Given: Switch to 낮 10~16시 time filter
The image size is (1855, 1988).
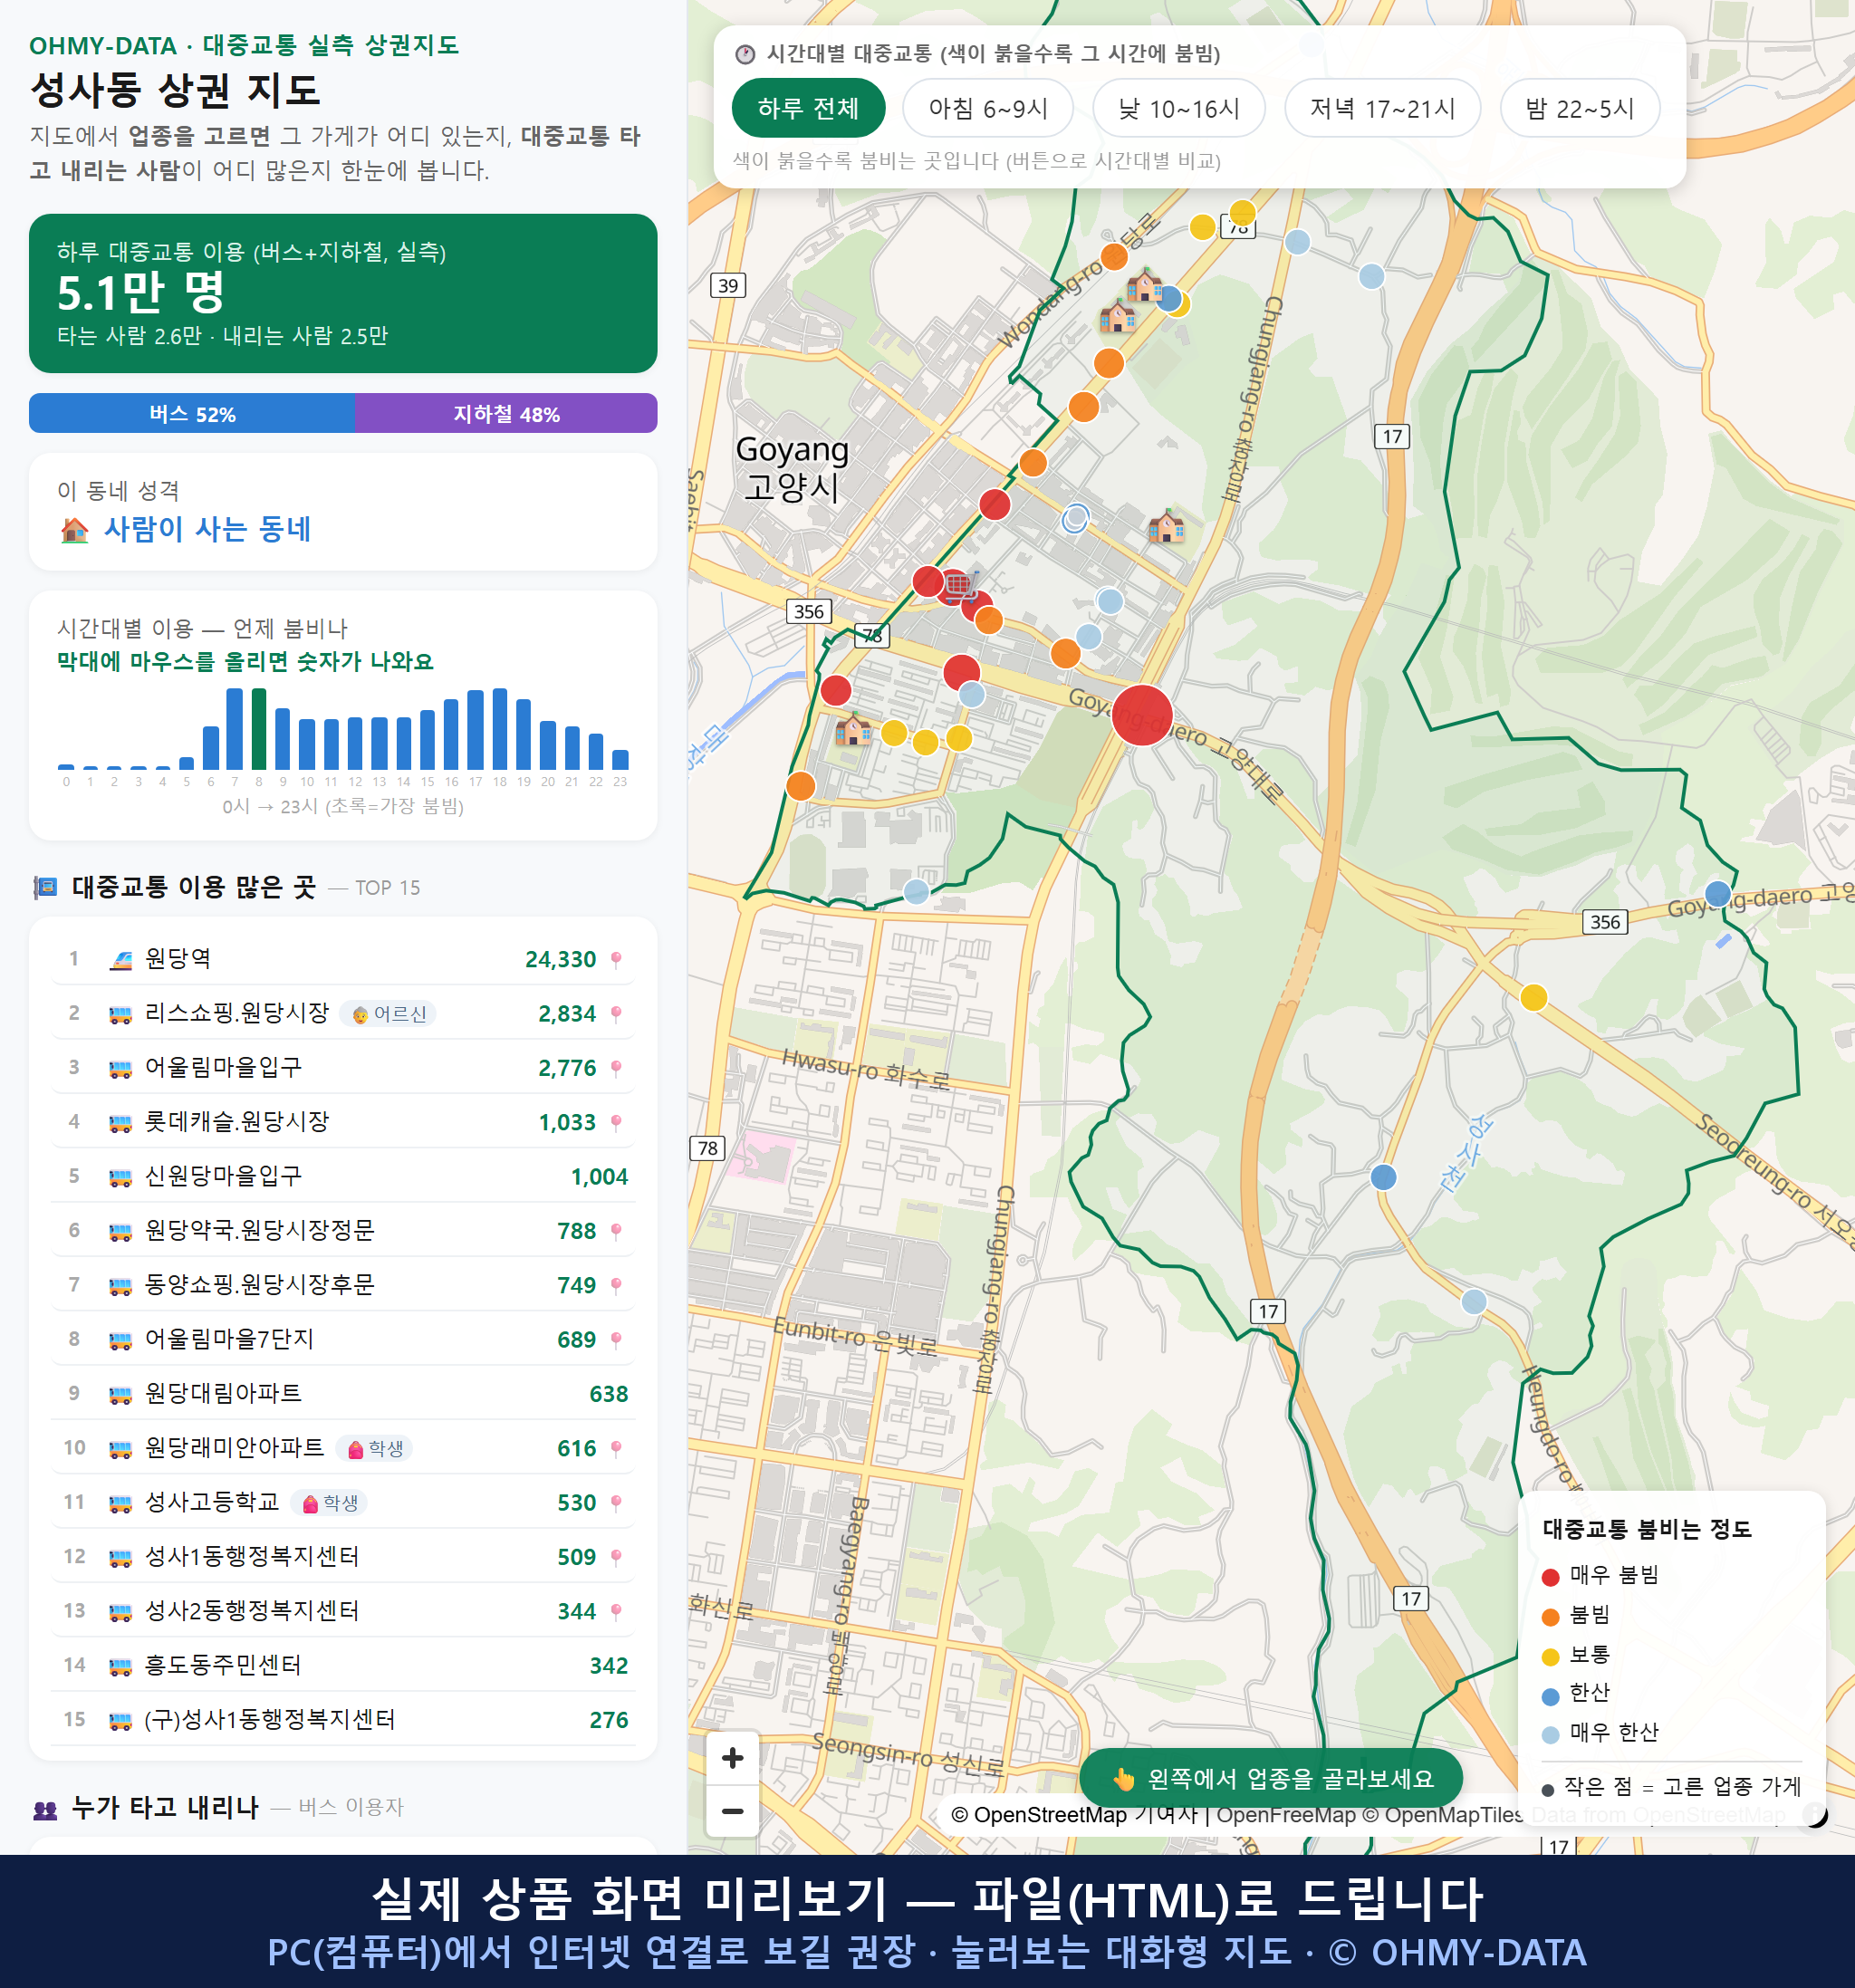Looking at the screenshot, I should coord(1178,108).
